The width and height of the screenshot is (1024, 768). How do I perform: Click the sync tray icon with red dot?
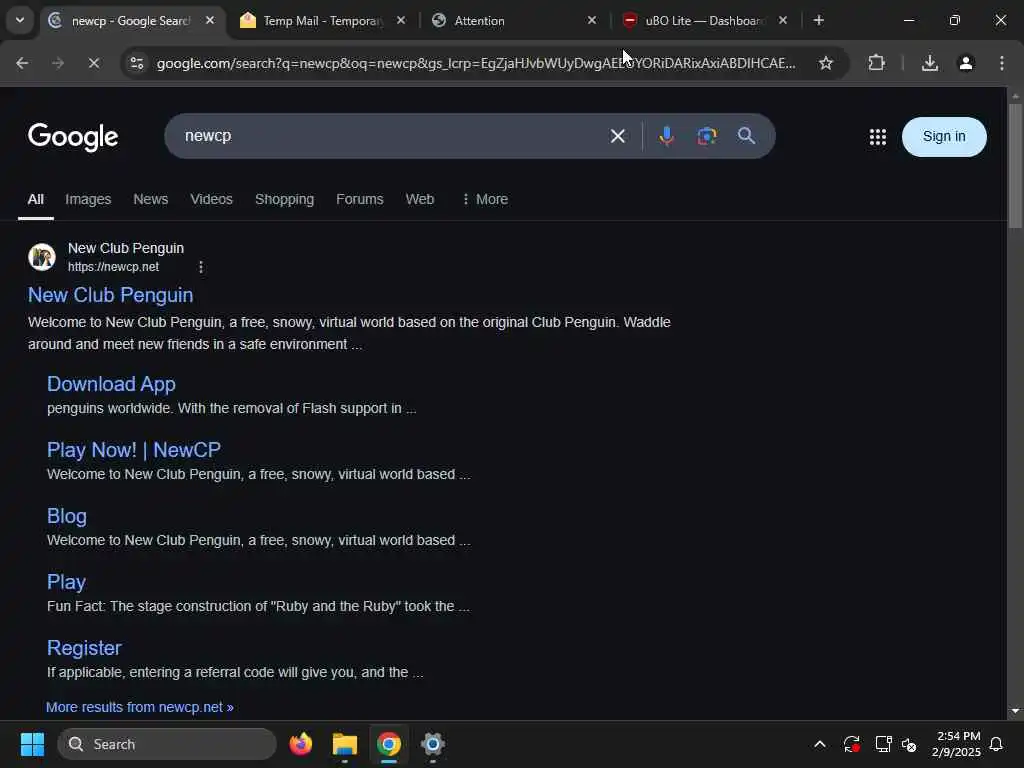click(x=852, y=744)
